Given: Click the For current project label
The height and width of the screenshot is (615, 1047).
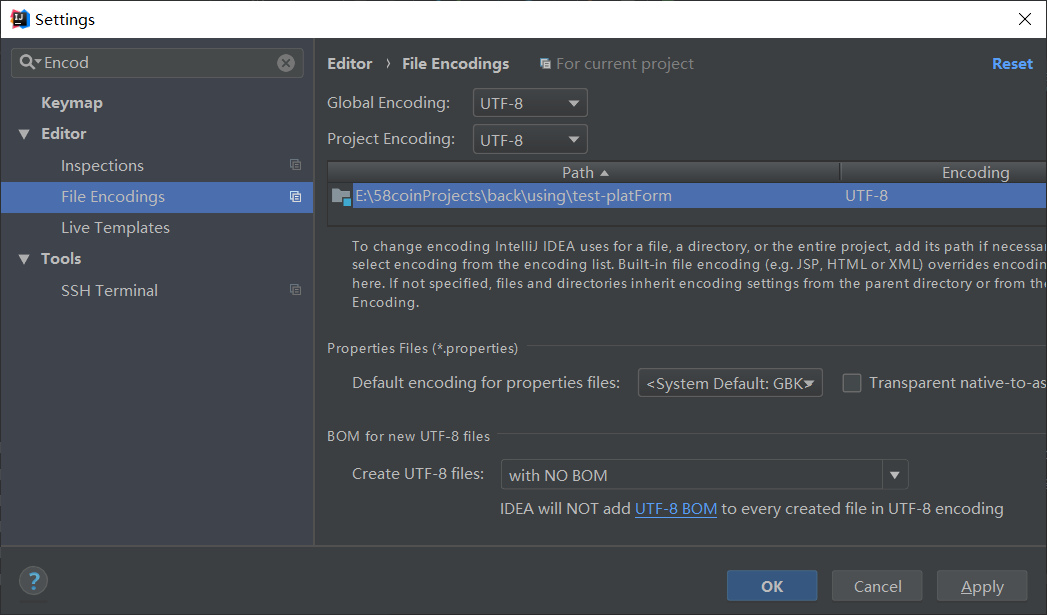Looking at the screenshot, I should point(625,63).
